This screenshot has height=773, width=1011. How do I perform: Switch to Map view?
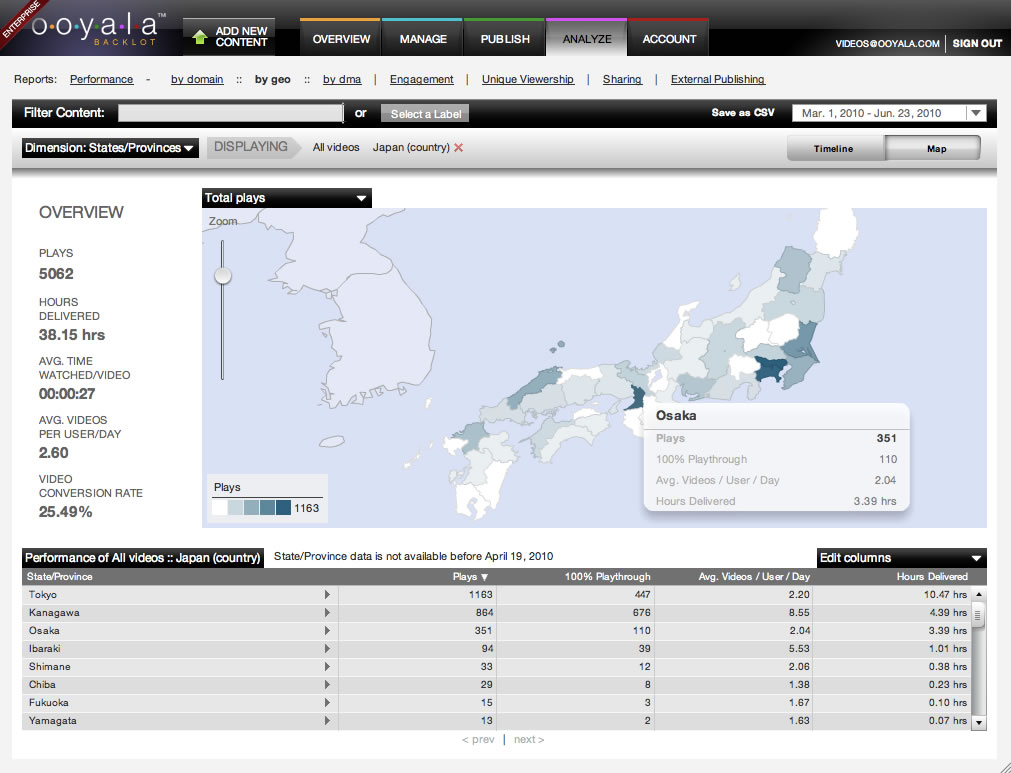click(936, 149)
